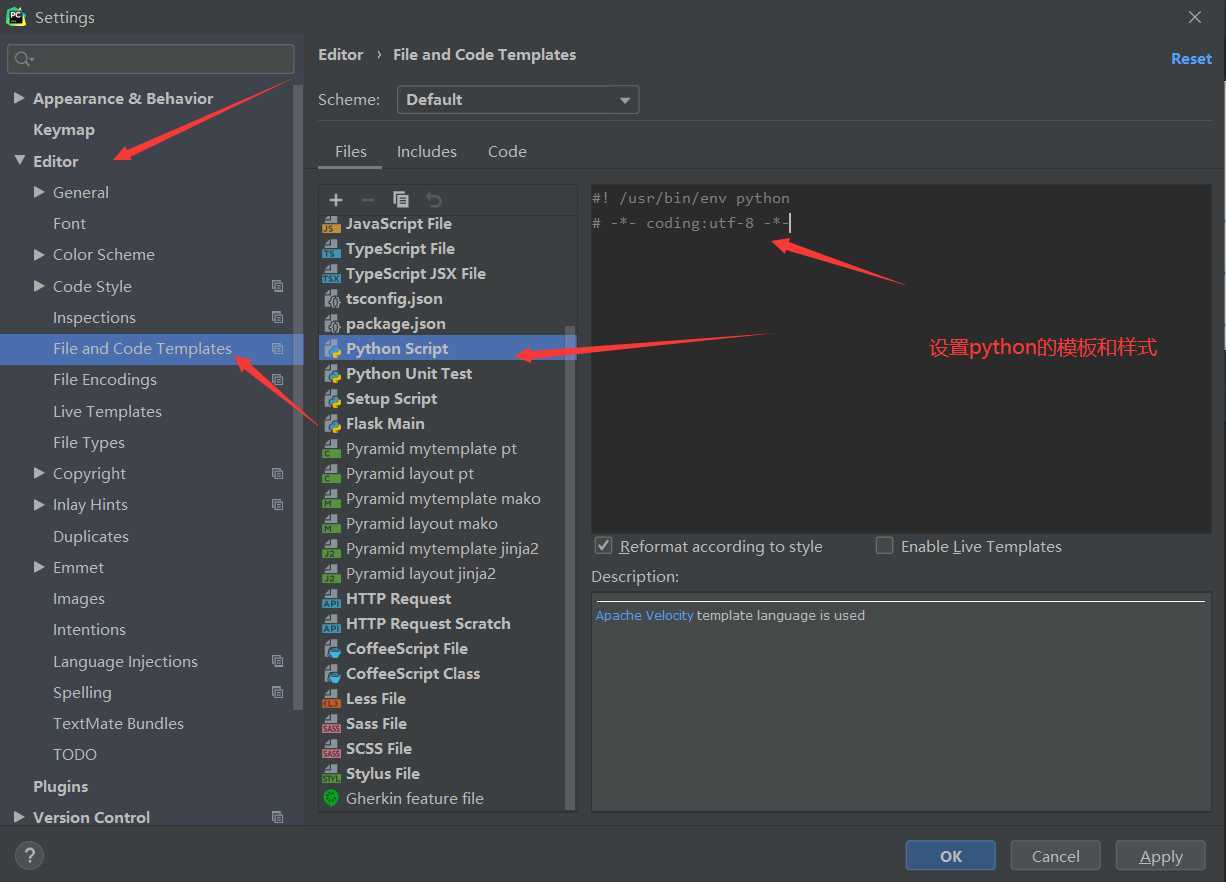This screenshot has height=882, width=1226.
Task: Select the Gherkin feature file icon
Action: pyautogui.click(x=331, y=798)
